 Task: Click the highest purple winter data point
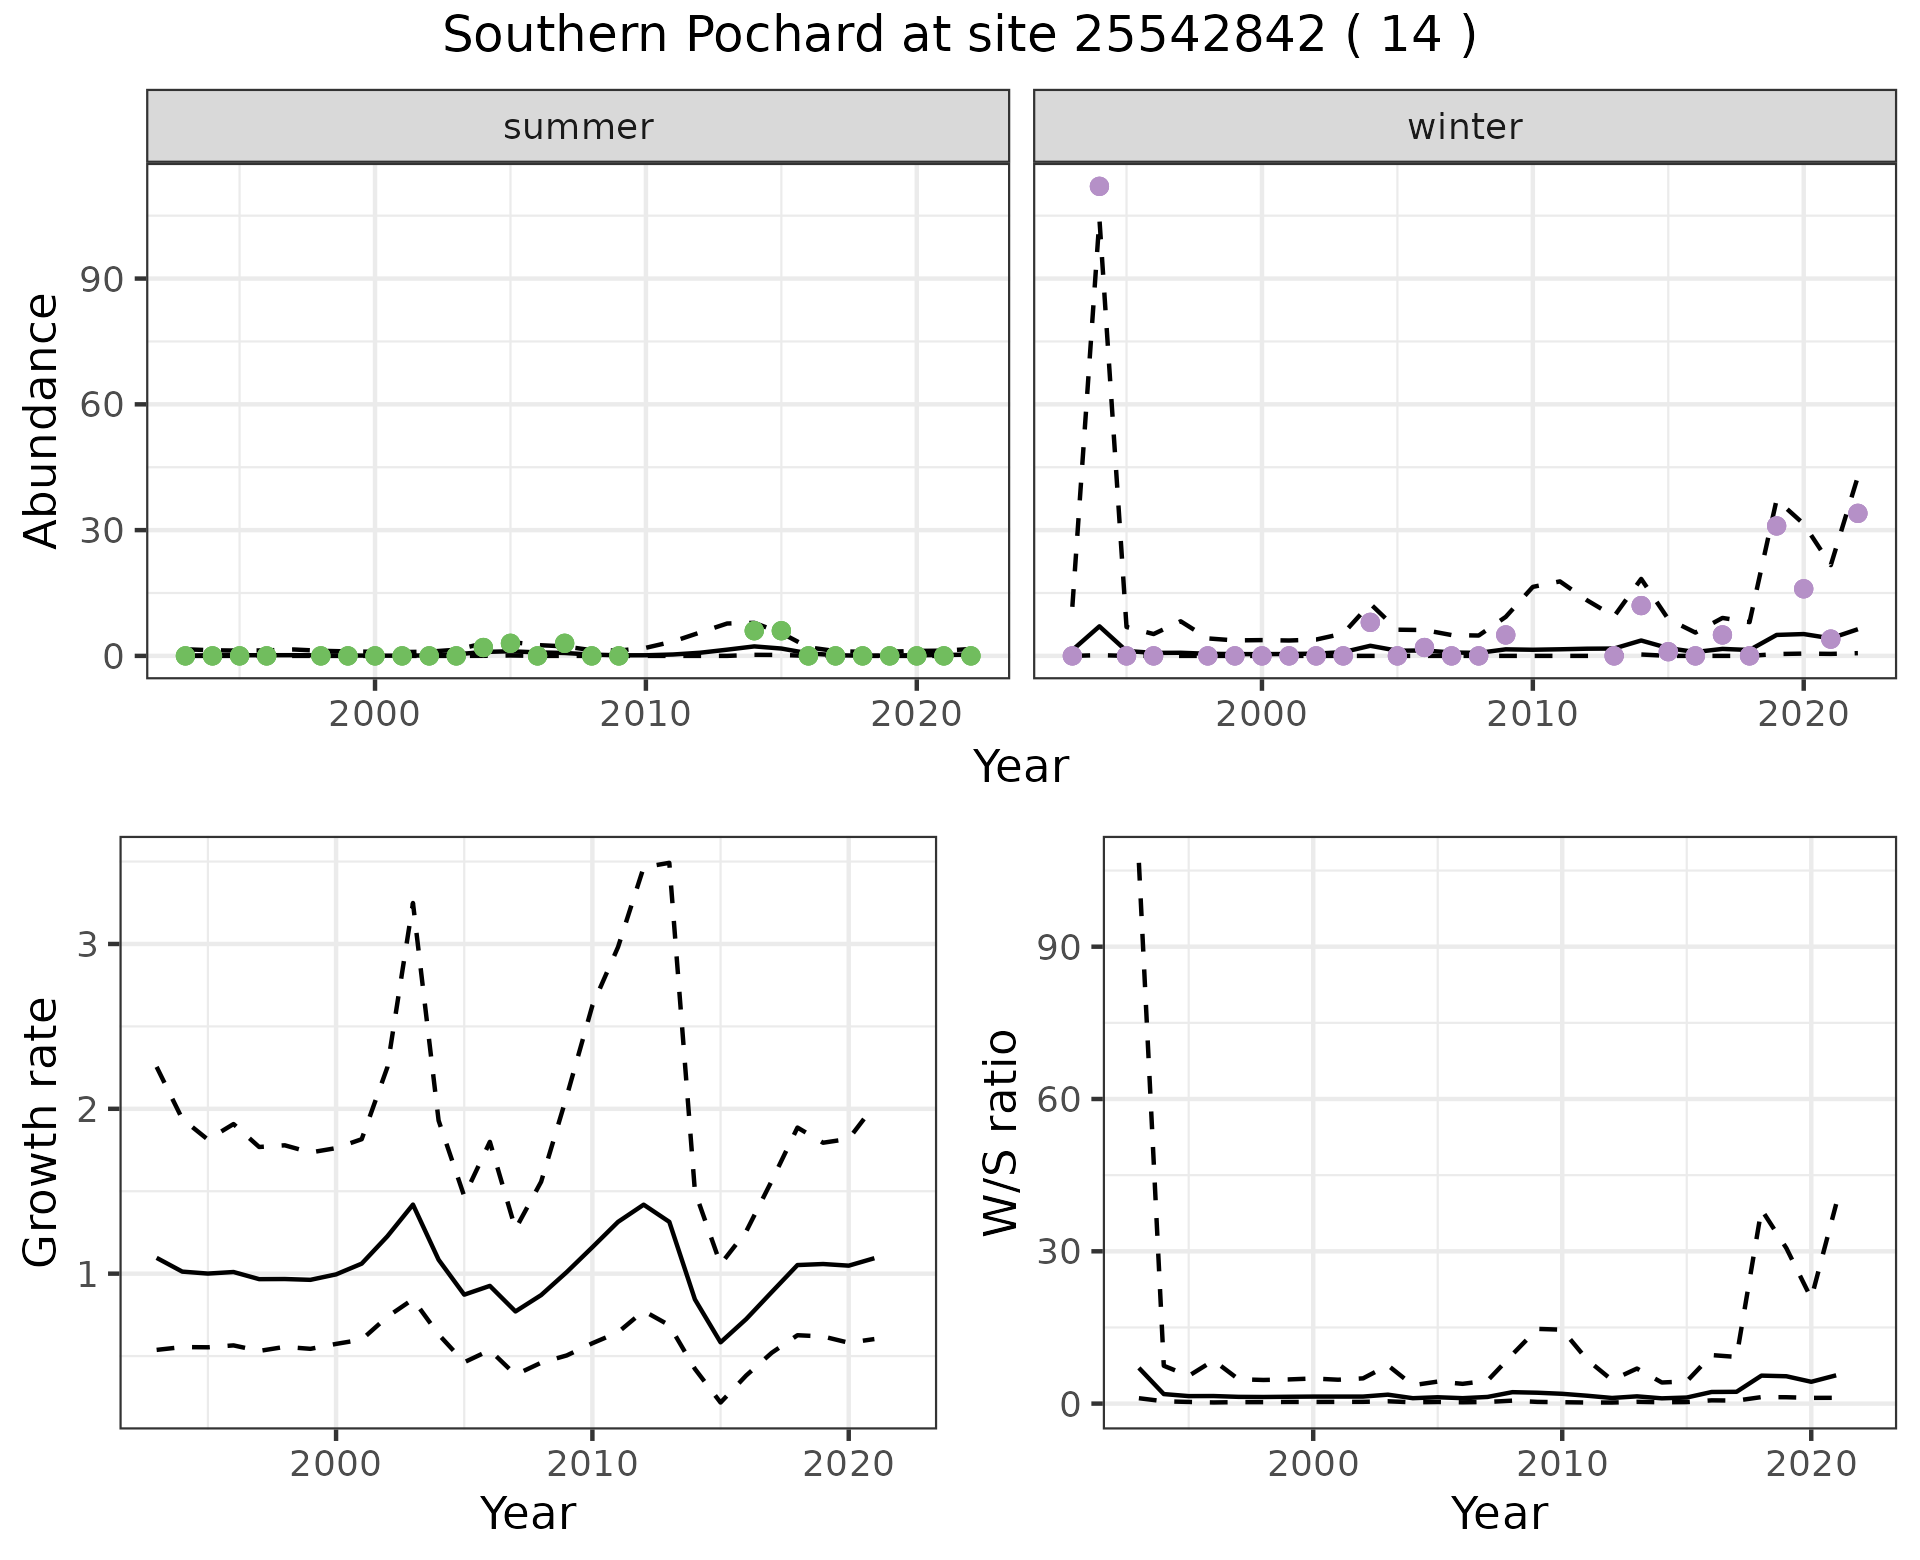pos(1099,186)
